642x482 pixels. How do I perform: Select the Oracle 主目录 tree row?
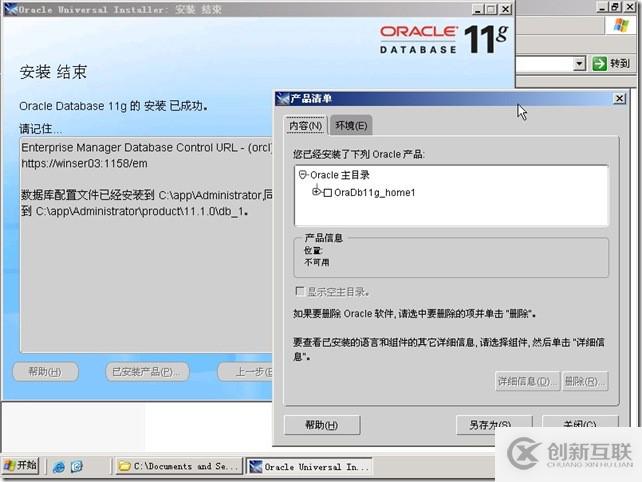(x=339, y=175)
